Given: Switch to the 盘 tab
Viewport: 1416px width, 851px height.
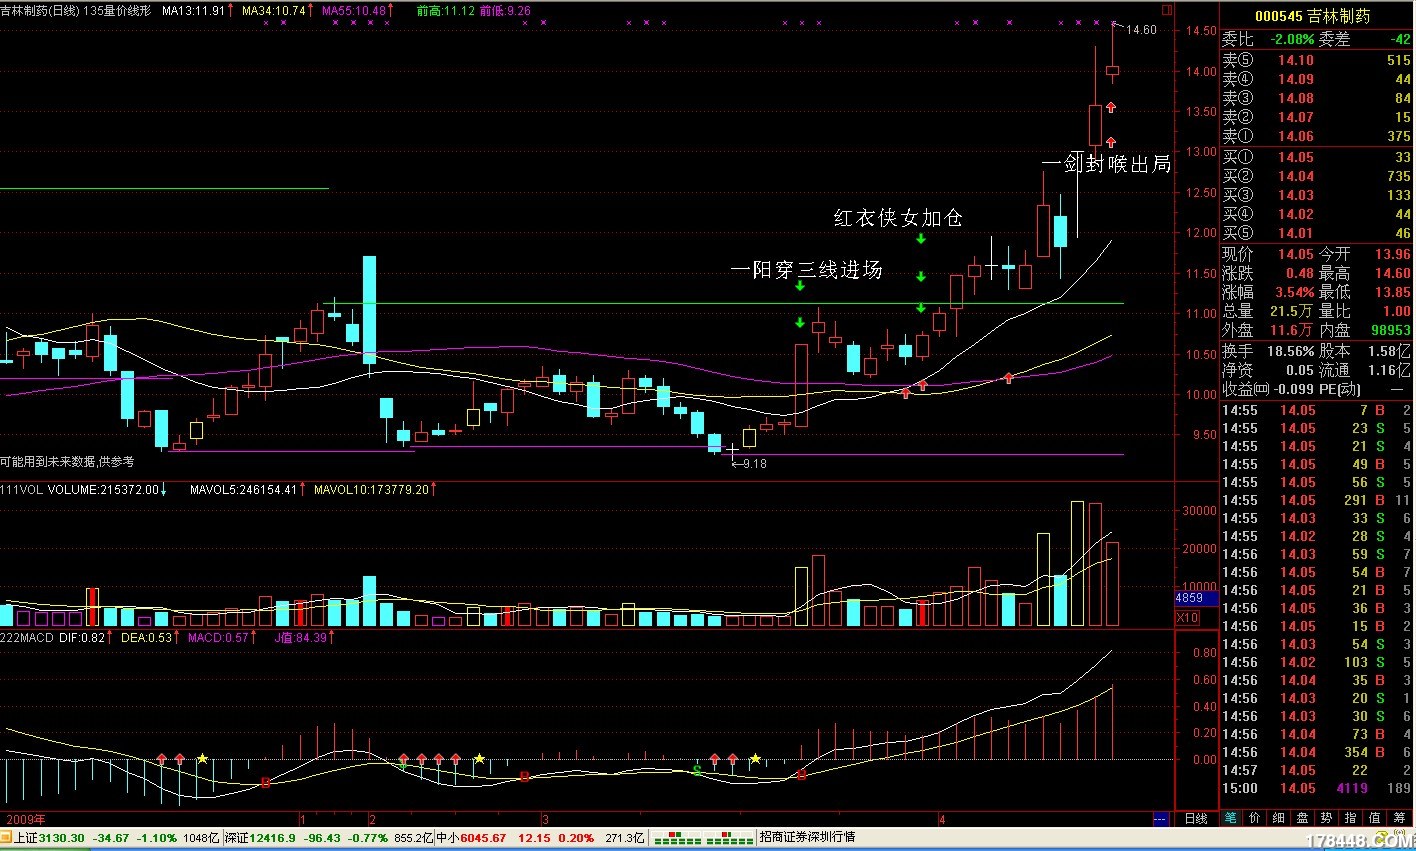Looking at the screenshot, I should 1303,818.
